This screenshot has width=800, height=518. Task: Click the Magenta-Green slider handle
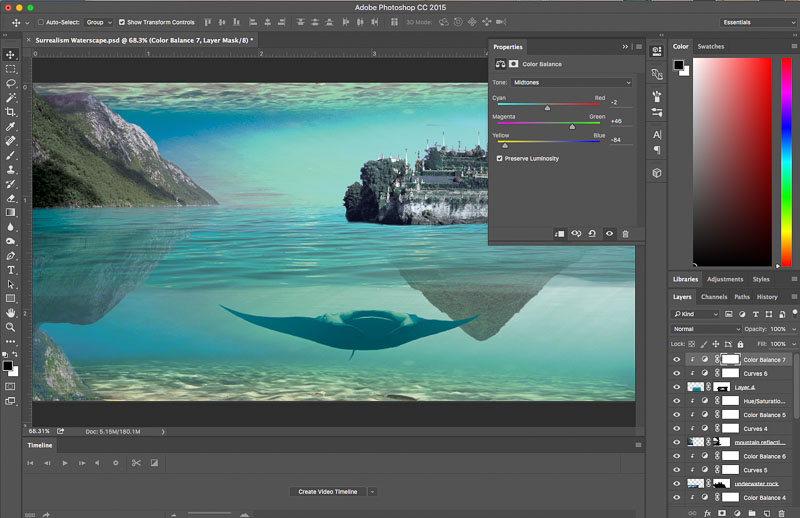tap(572, 127)
